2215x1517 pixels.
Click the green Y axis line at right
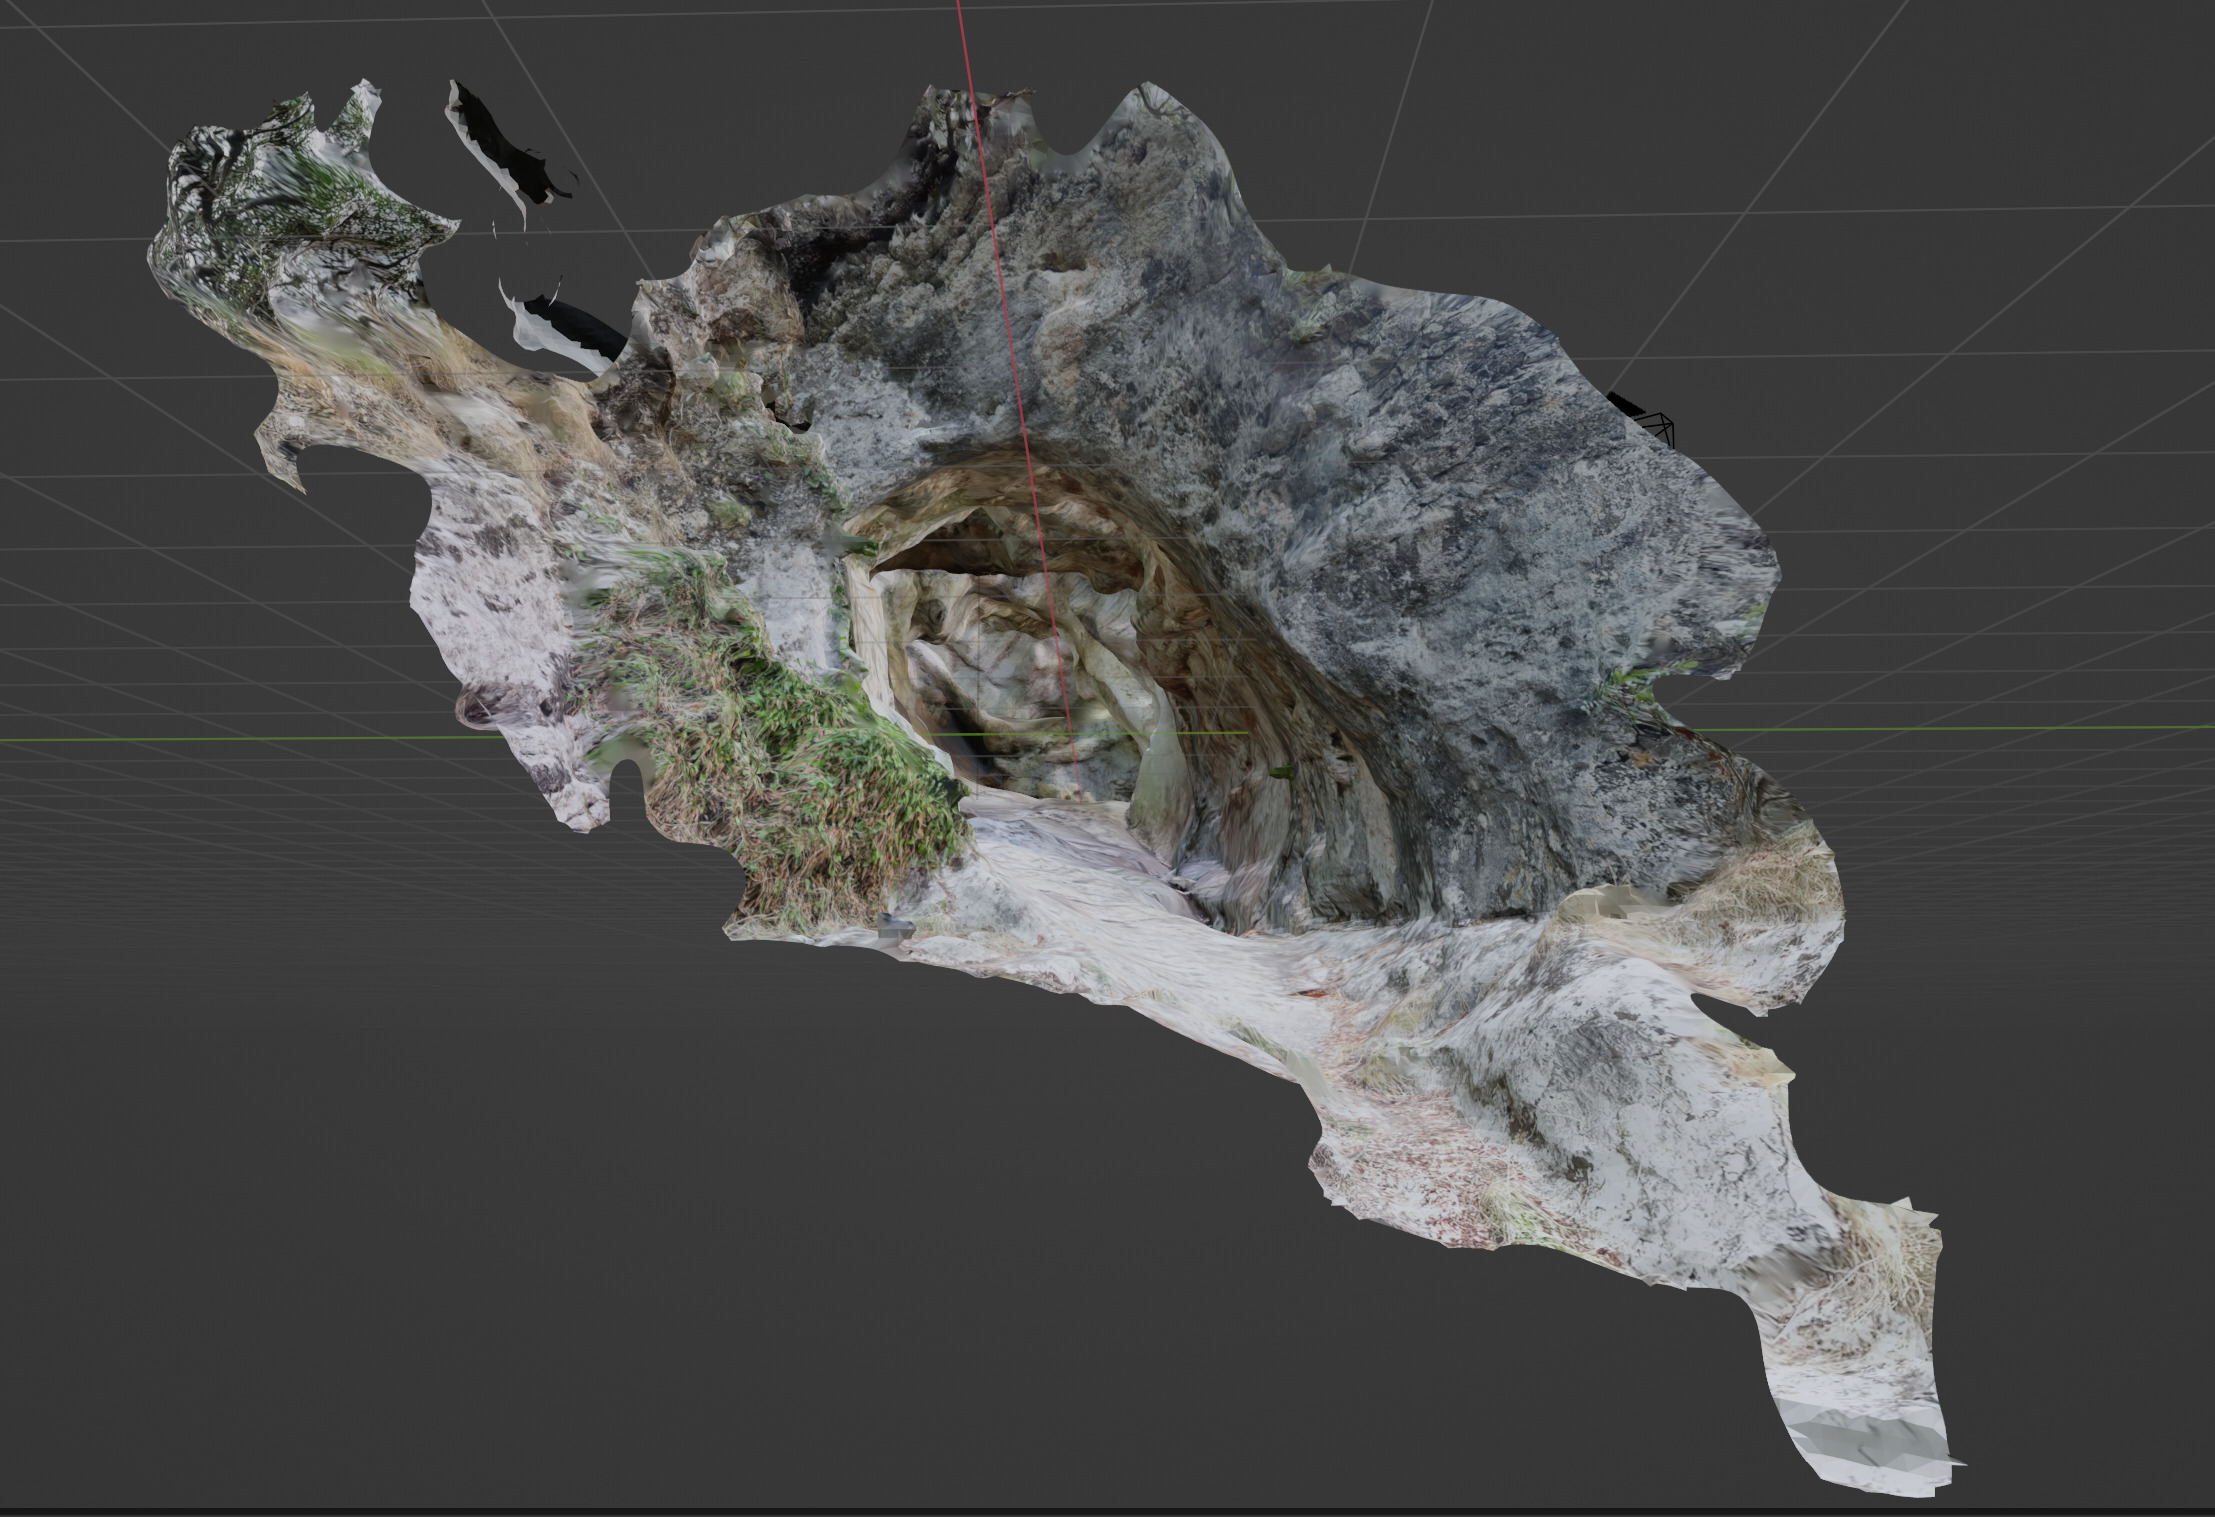tap(2000, 728)
